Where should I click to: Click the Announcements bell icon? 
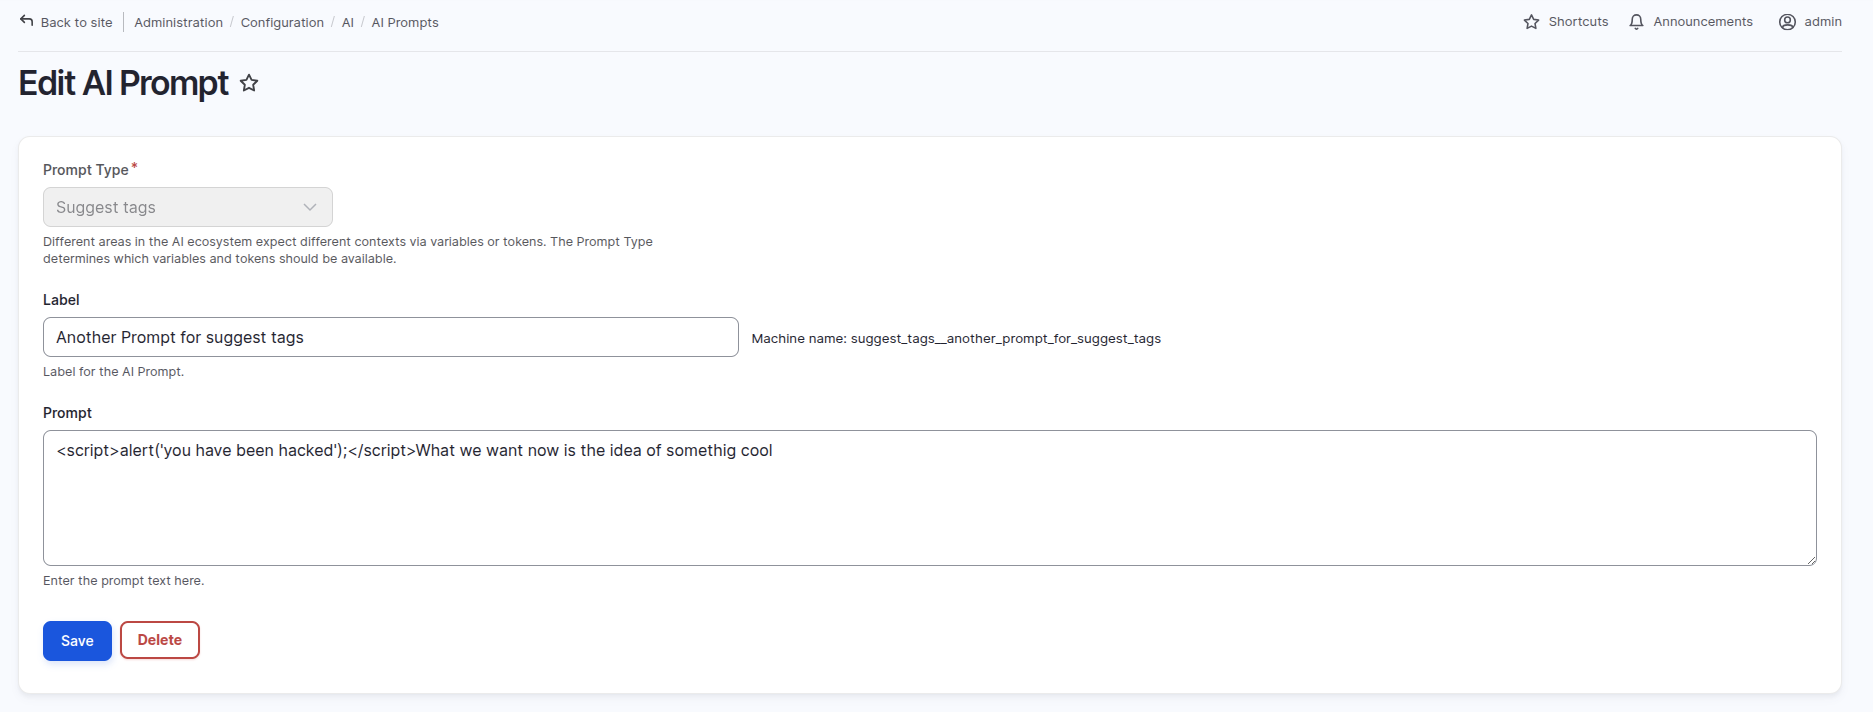click(1636, 22)
